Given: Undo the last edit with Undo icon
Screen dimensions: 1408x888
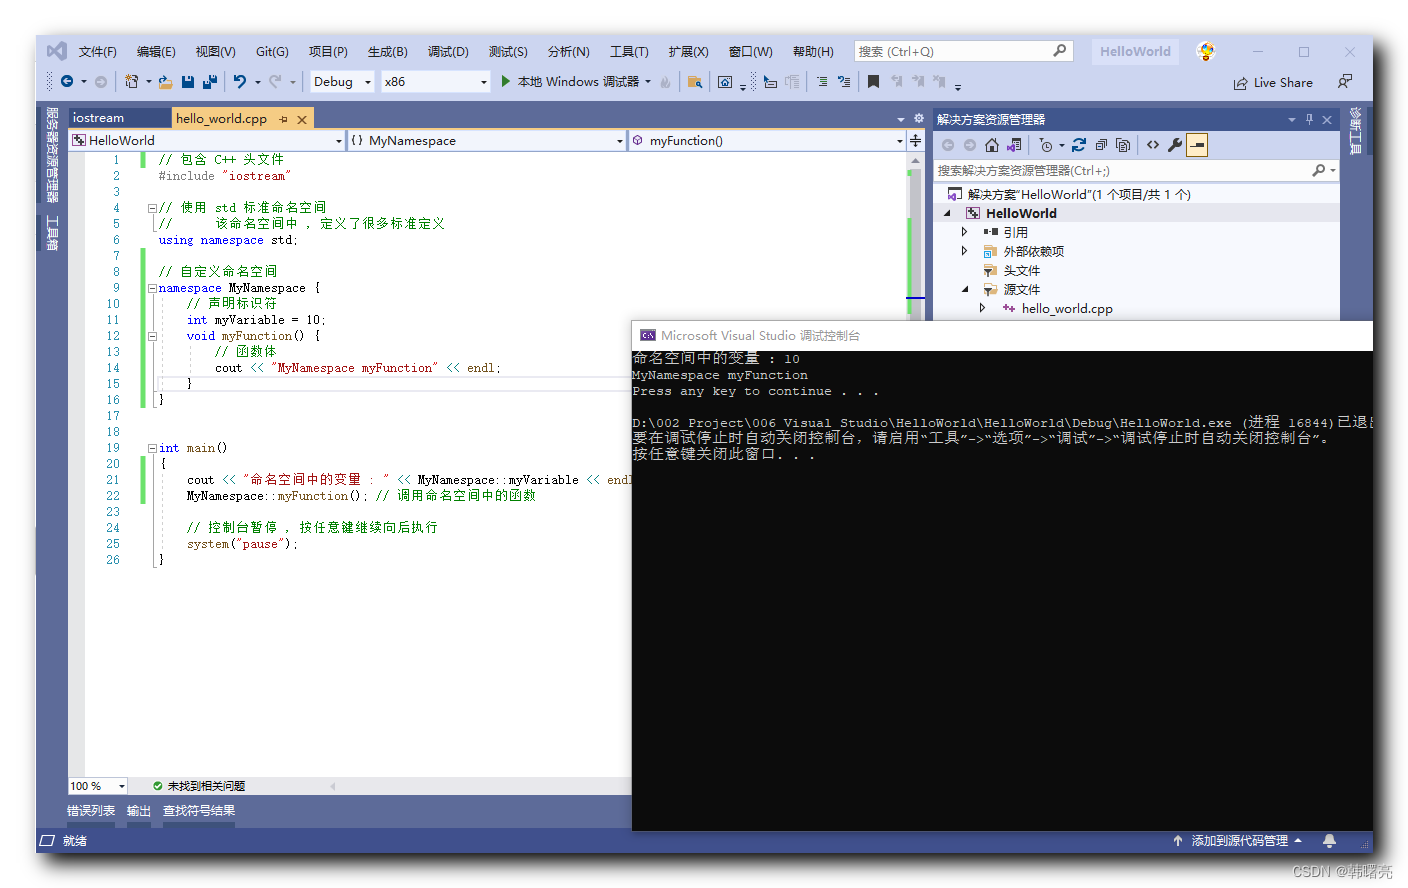Looking at the screenshot, I should coord(240,82).
